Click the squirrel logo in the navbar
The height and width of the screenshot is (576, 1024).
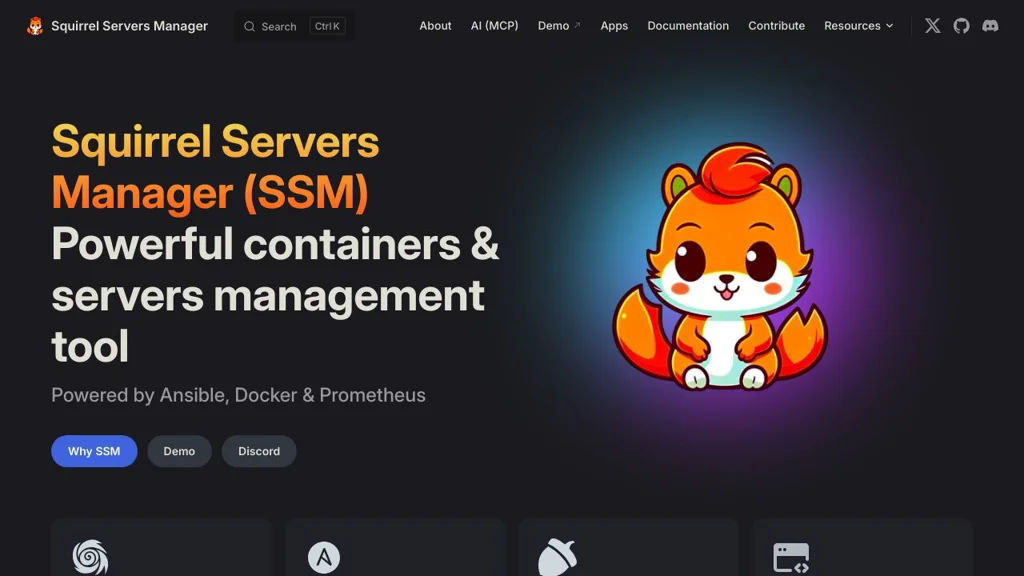pyautogui.click(x=35, y=26)
